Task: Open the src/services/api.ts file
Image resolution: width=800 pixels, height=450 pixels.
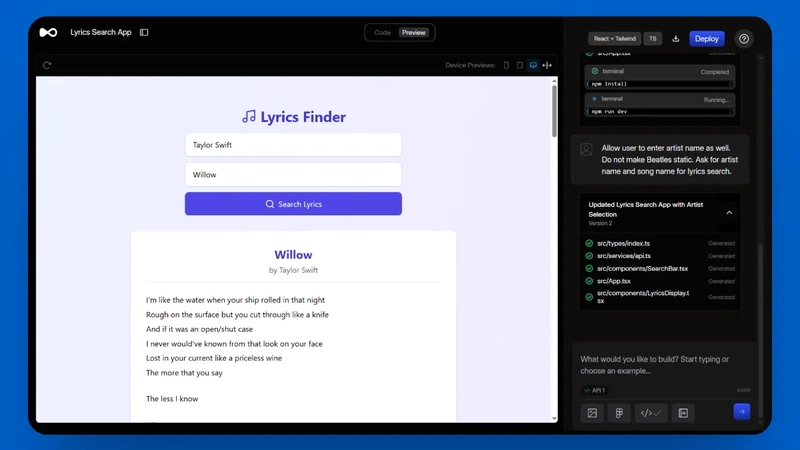Action: click(624, 256)
